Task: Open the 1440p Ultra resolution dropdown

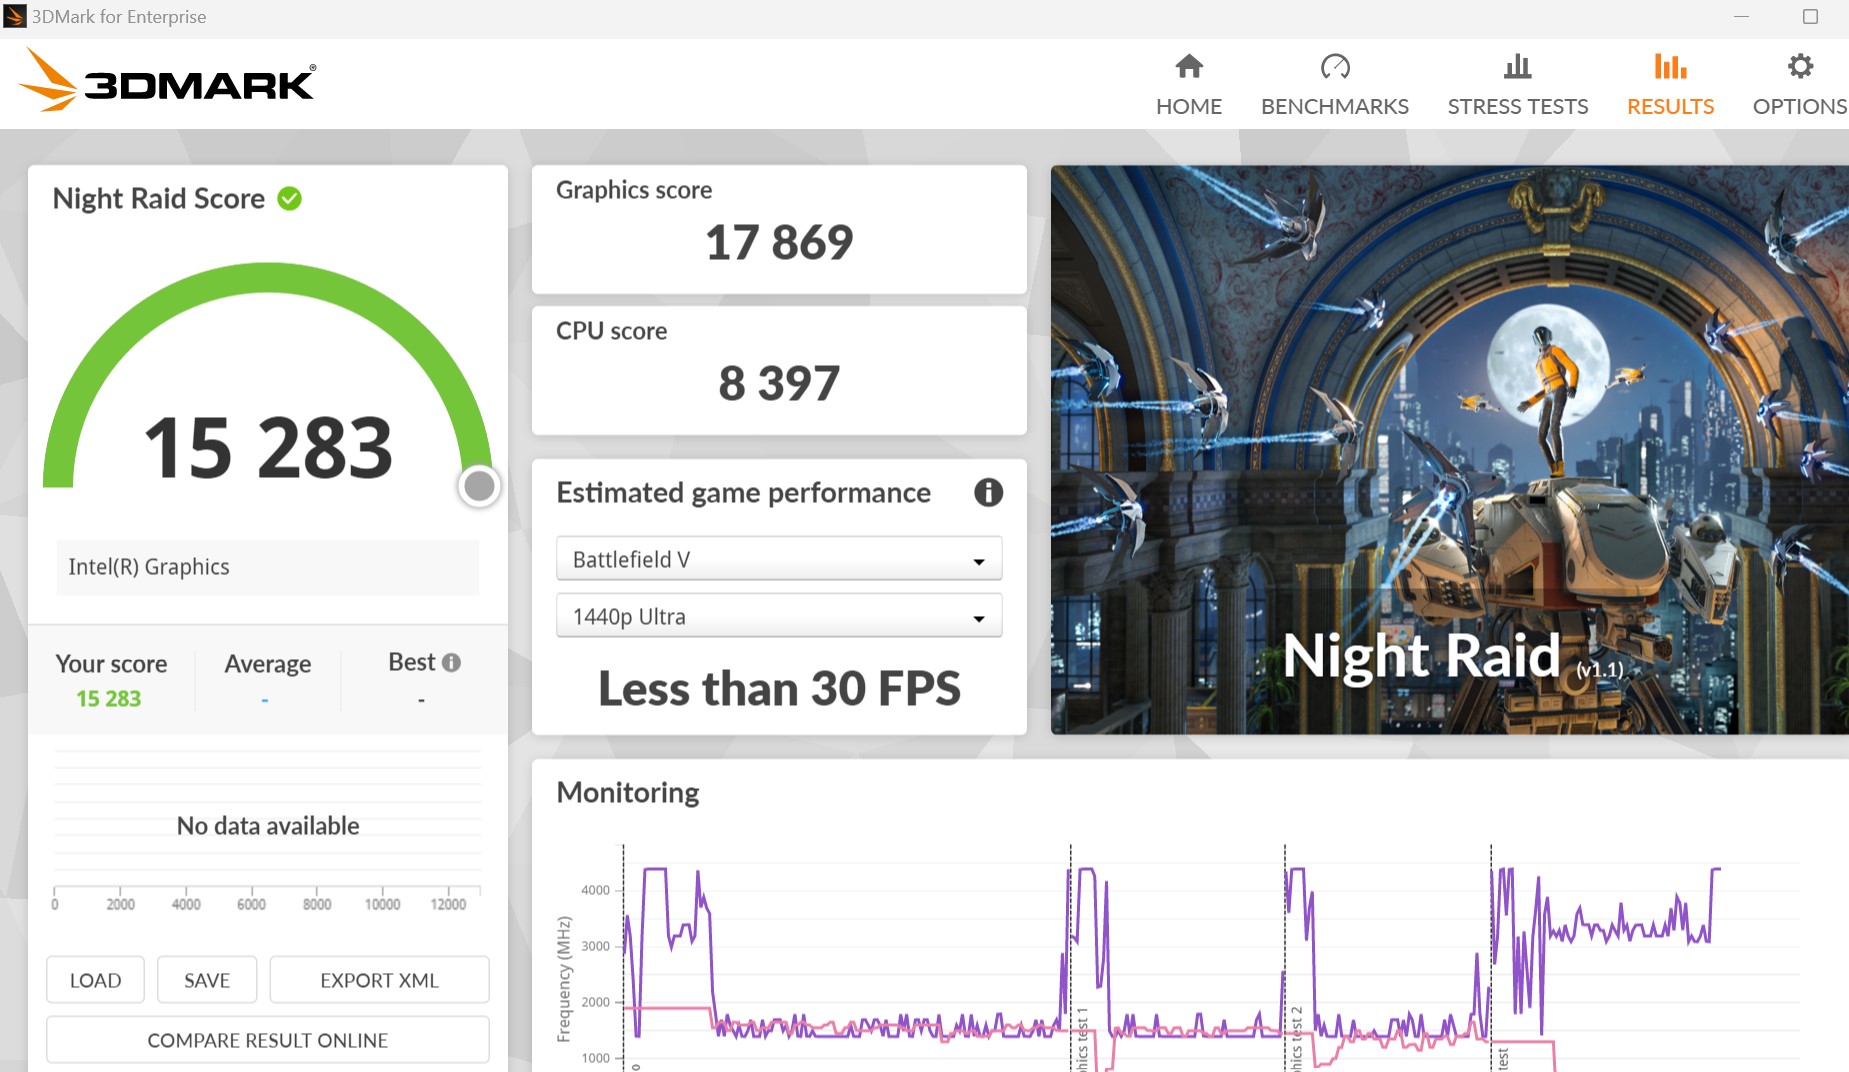Action: tap(778, 617)
